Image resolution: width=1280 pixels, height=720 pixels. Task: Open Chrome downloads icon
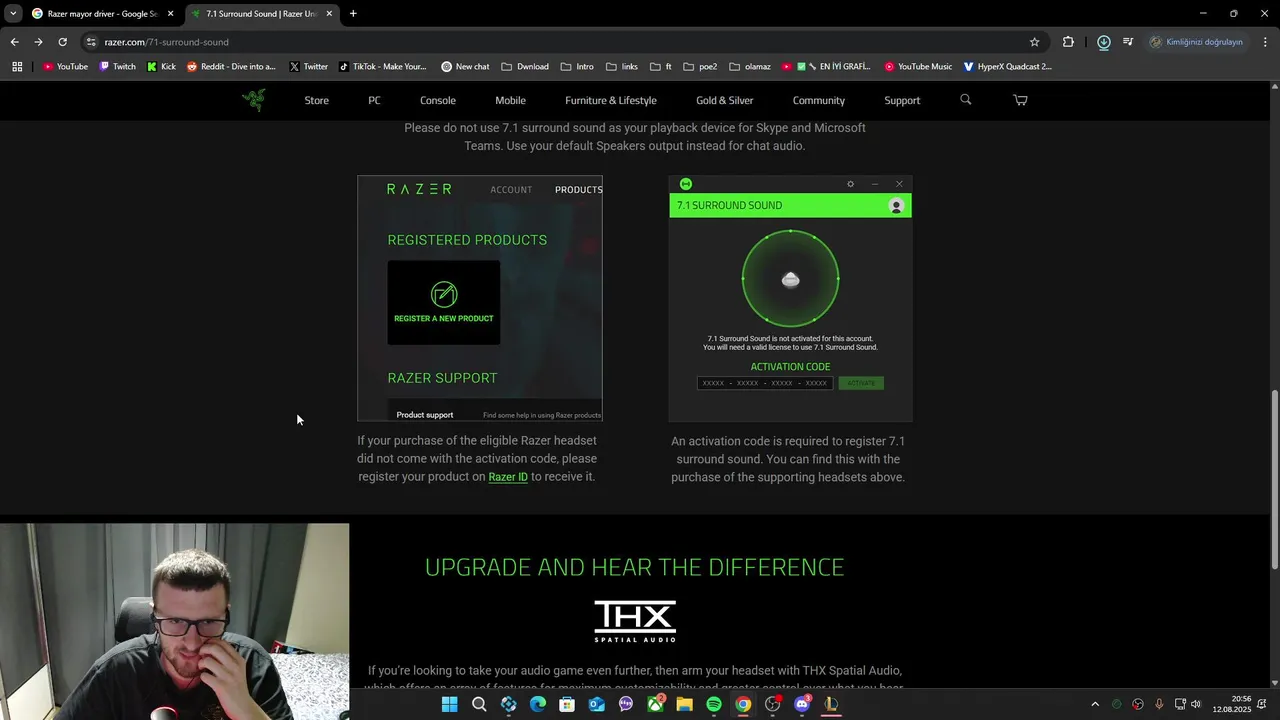pyautogui.click(x=1103, y=42)
